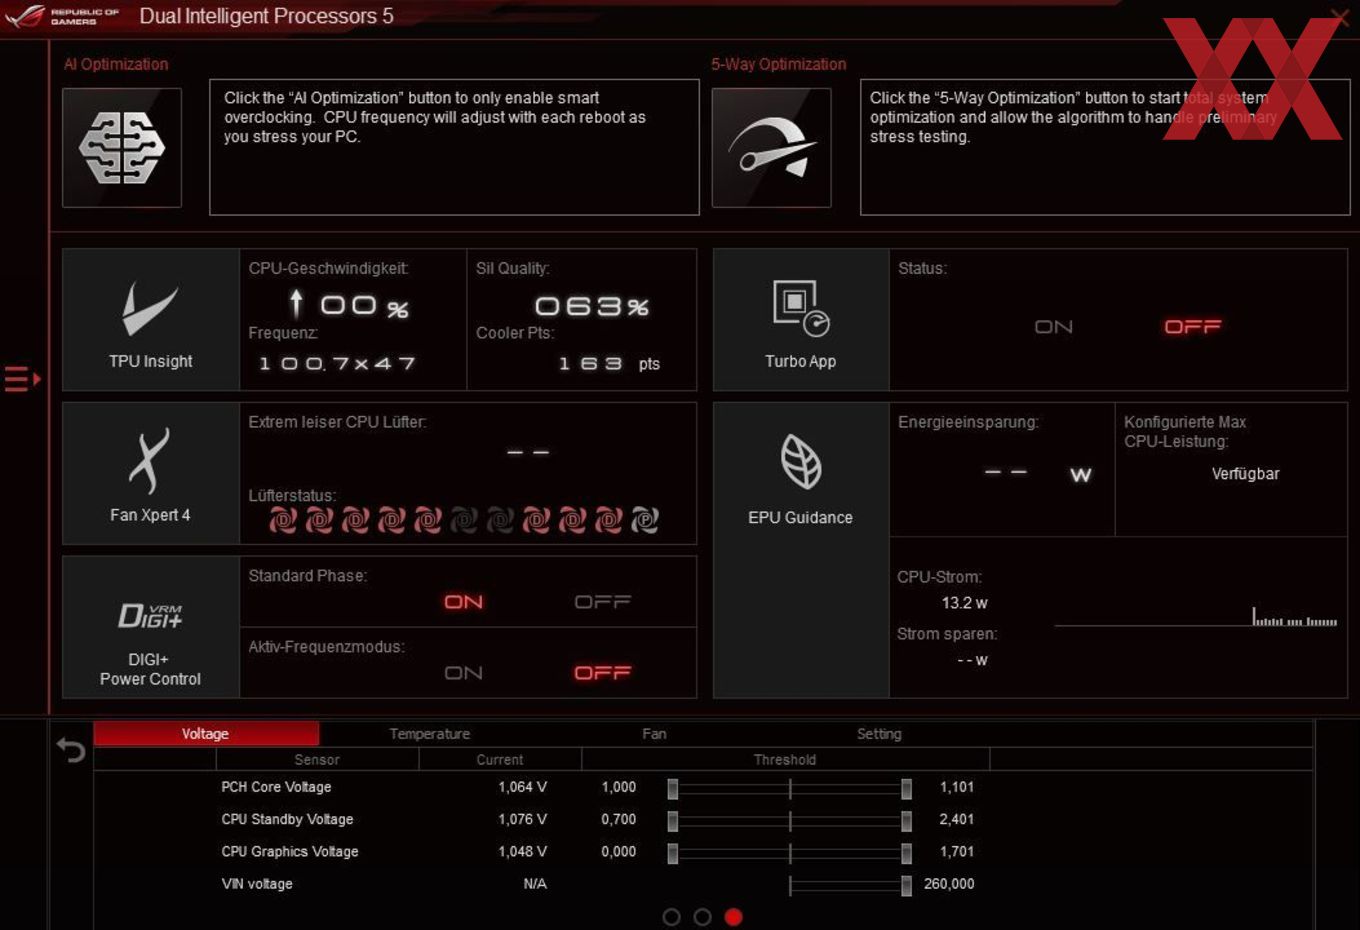Click the AI Optimization brain icon
This screenshot has height=930, width=1360.
tap(122, 148)
